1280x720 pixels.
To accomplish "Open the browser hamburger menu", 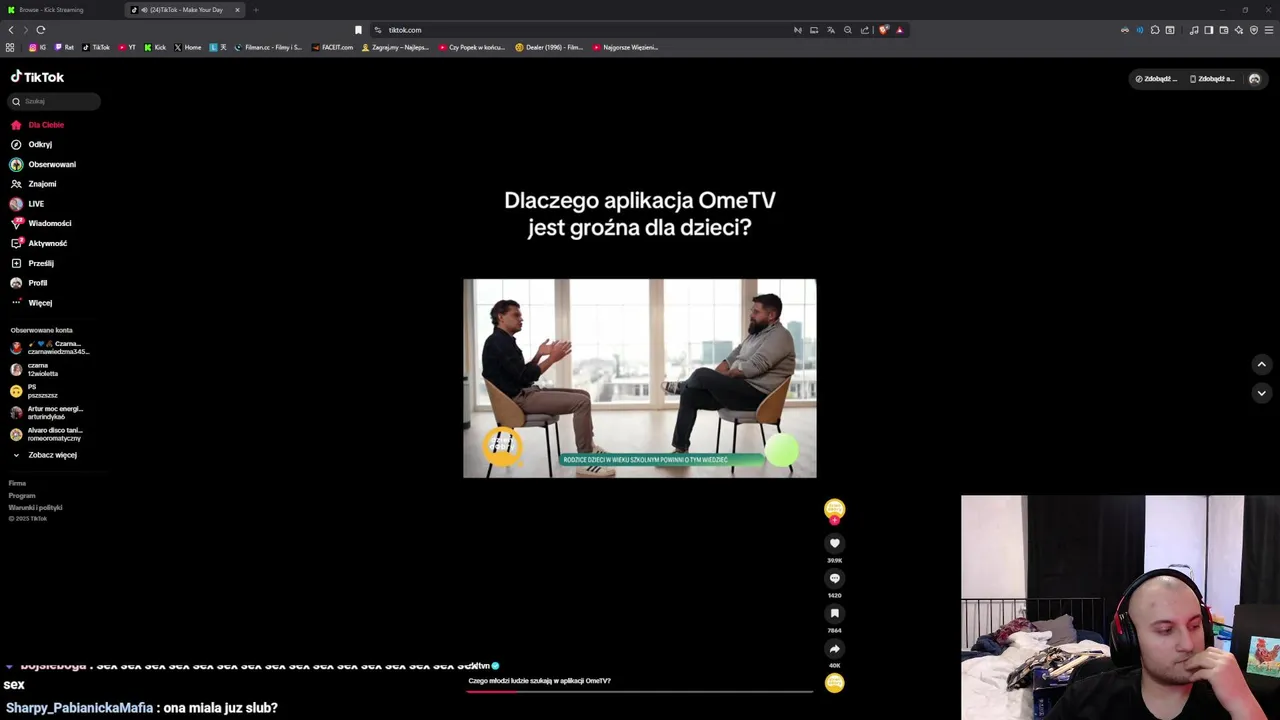I will 1270,30.
